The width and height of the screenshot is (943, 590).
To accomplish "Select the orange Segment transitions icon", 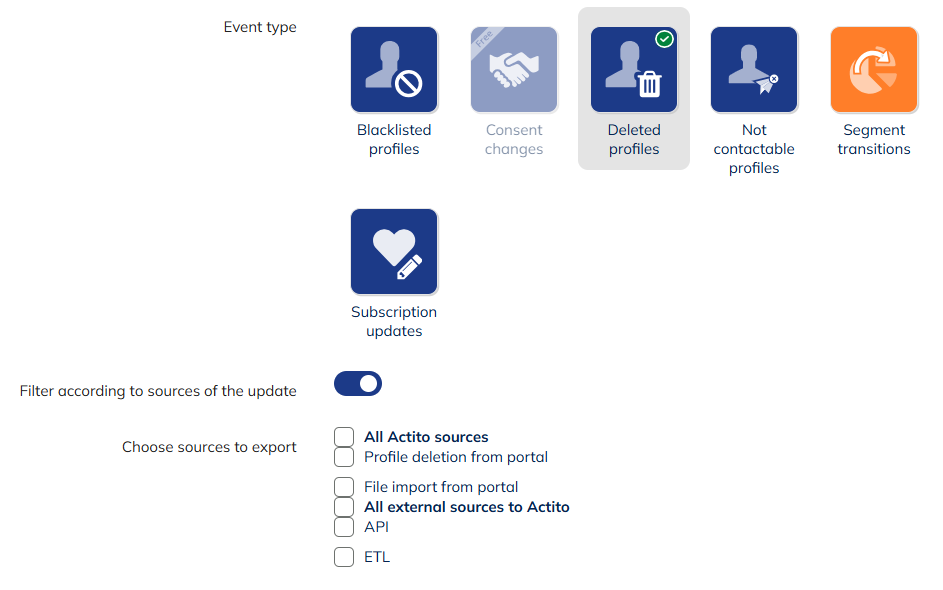I will click(873, 69).
